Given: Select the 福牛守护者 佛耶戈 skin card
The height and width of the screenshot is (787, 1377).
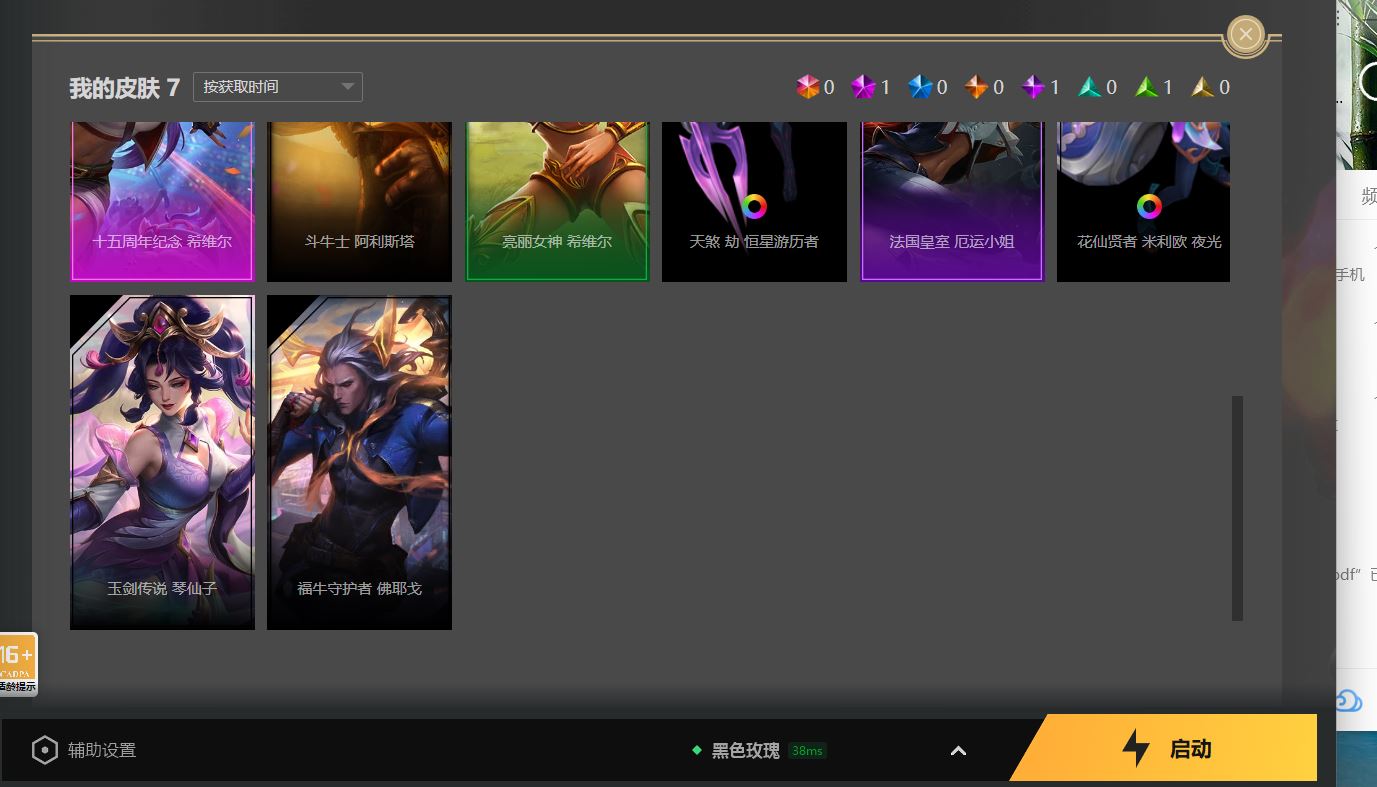Looking at the screenshot, I should (x=359, y=462).
